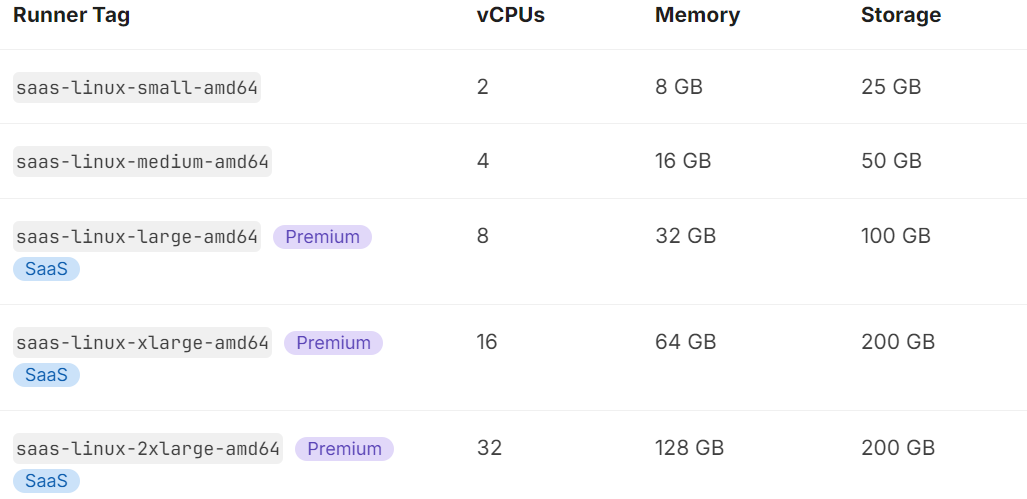Click the Memory column header

pos(698,15)
